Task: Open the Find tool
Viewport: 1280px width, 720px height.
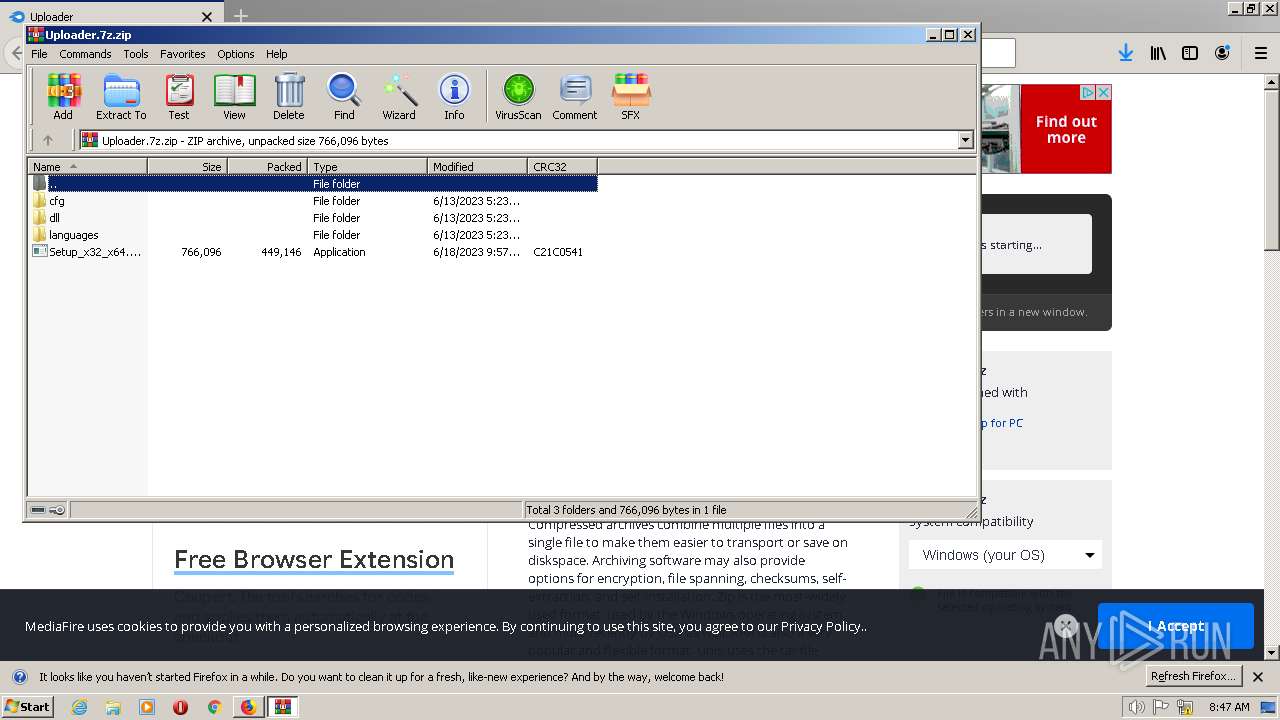Action: [344, 97]
